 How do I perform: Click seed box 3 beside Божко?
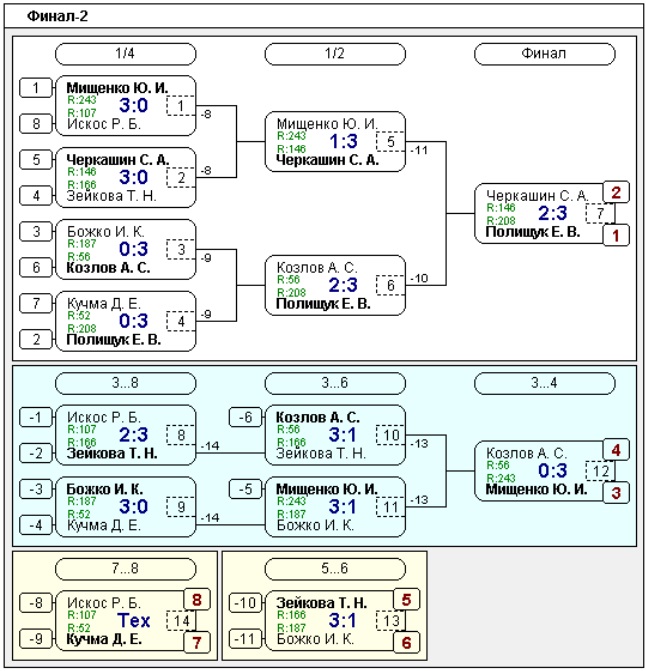tap(36, 232)
